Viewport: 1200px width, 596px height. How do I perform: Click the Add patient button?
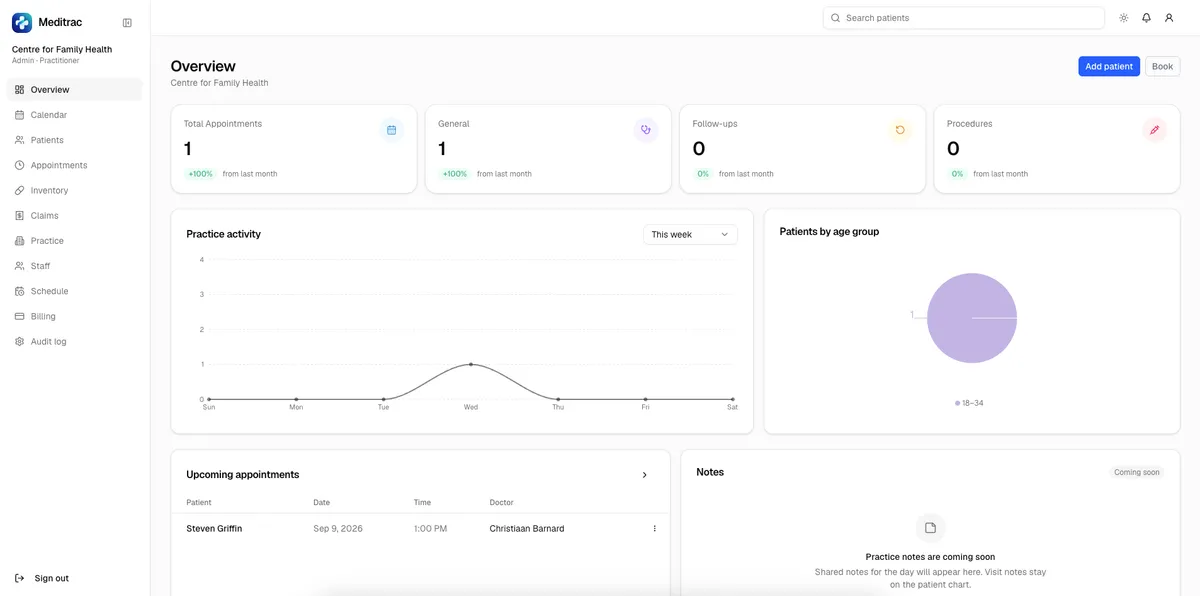point(1109,66)
